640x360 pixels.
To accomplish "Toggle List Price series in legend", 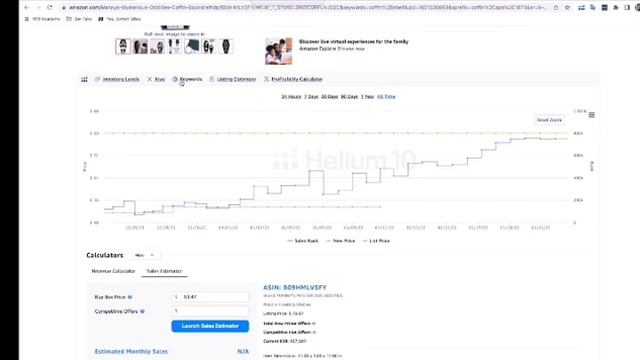I will click(376, 241).
